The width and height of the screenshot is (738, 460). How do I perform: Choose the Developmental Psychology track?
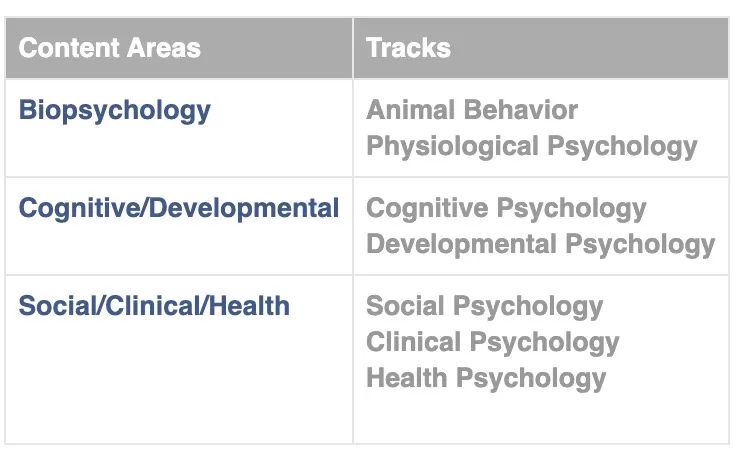[x=541, y=245]
